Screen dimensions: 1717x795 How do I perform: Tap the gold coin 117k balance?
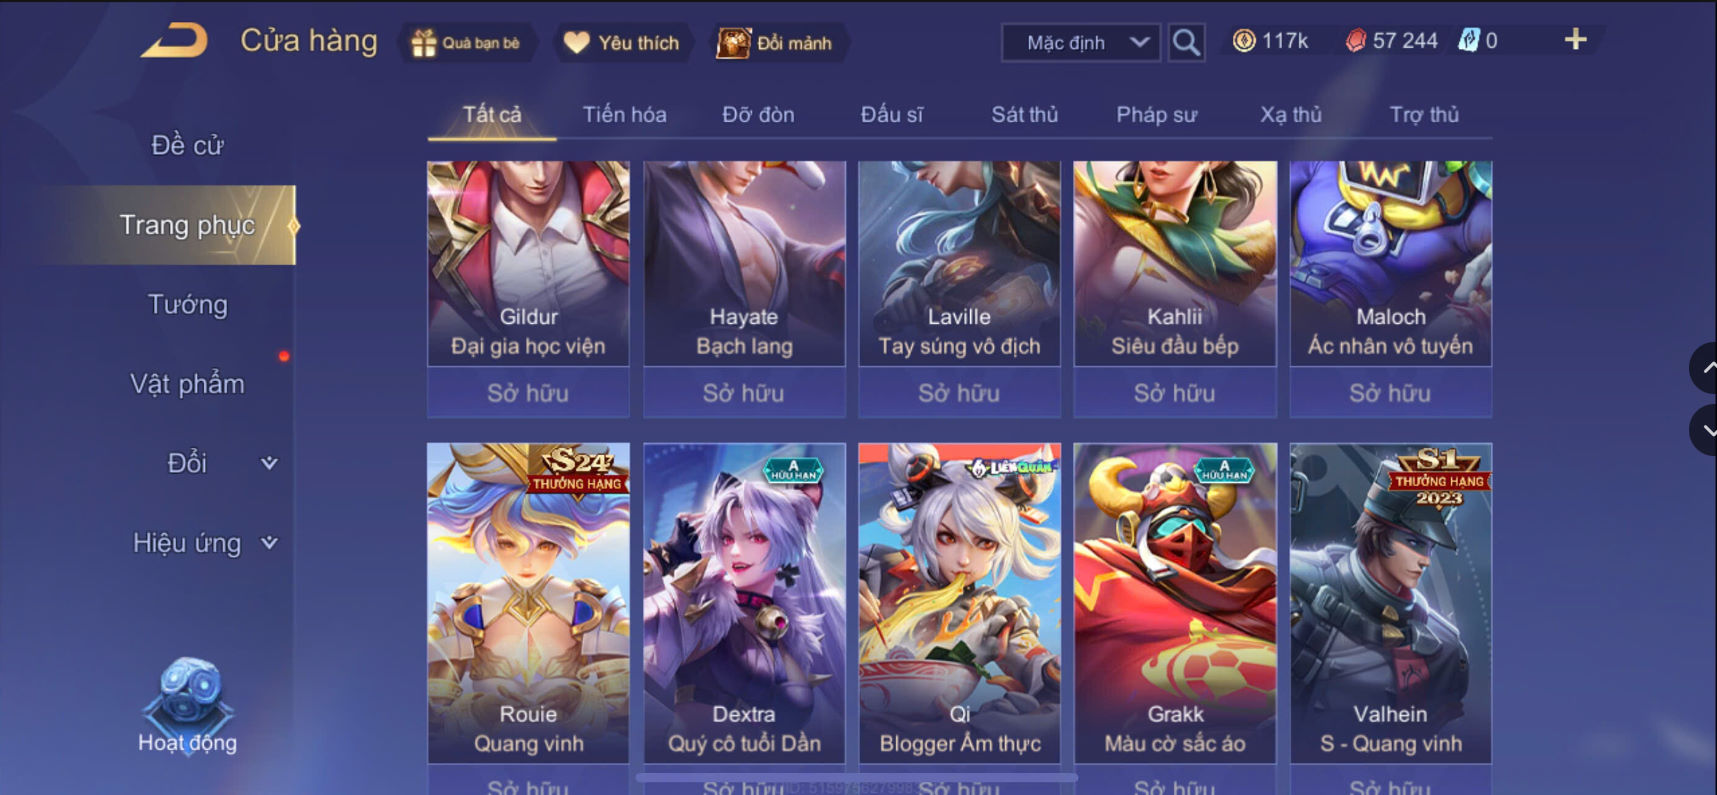pyautogui.click(x=1270, y=41)
